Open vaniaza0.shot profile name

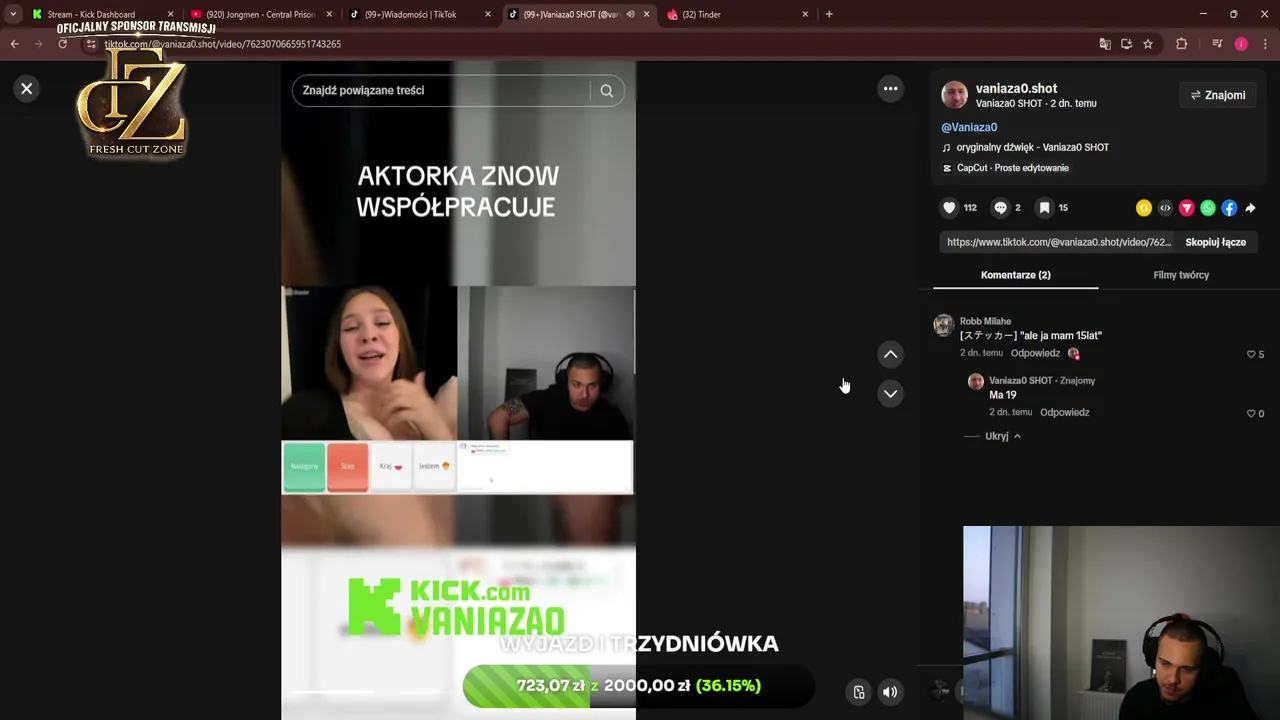[x=1016, y=88]
